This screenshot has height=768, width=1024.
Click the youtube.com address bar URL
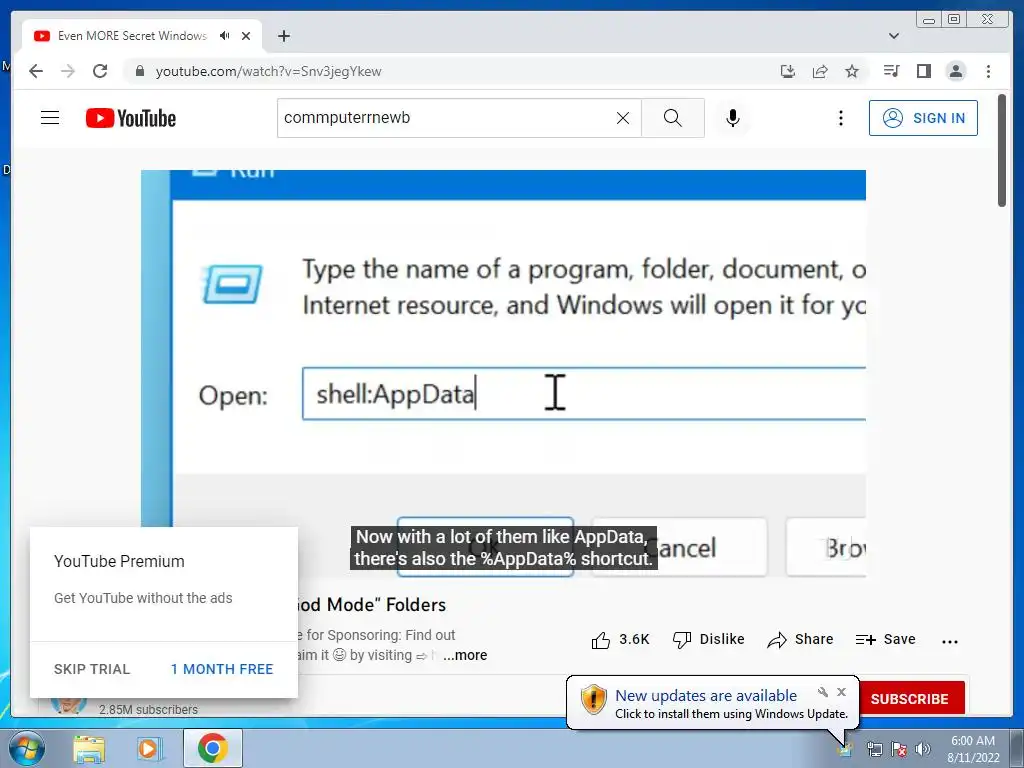[268, 71]
